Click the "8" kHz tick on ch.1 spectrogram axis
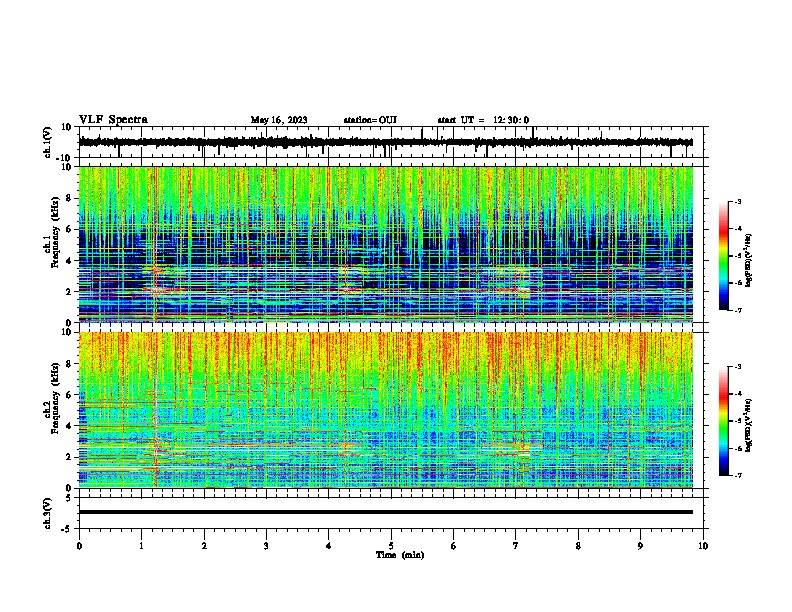792x612 pixels. point(69,198)
